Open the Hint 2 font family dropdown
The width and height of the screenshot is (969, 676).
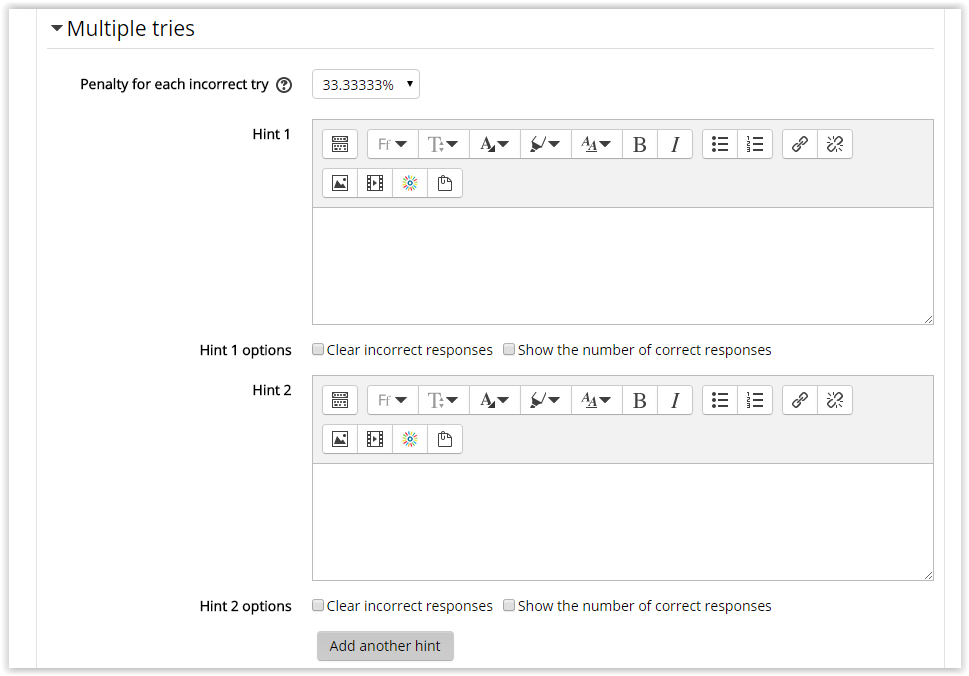click(392, 400)
